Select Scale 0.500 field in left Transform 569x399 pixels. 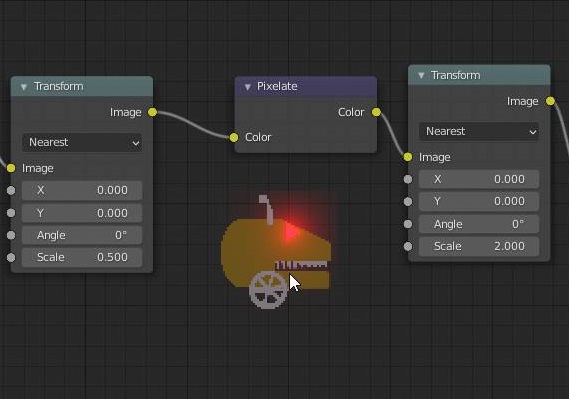(82, 258)
